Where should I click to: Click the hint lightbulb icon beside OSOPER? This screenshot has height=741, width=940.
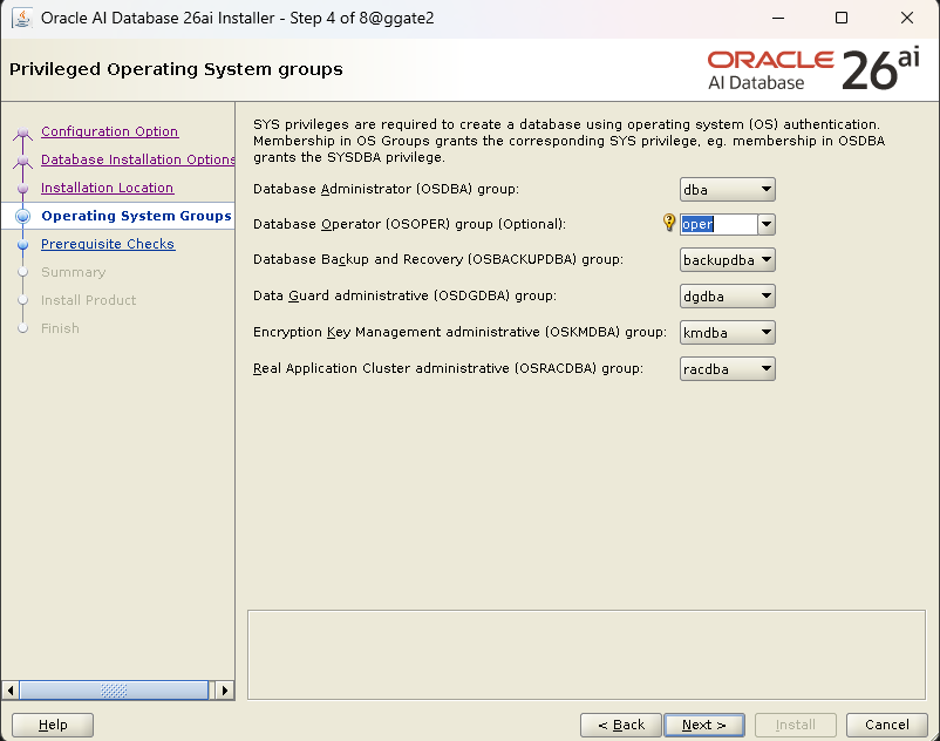669,222
